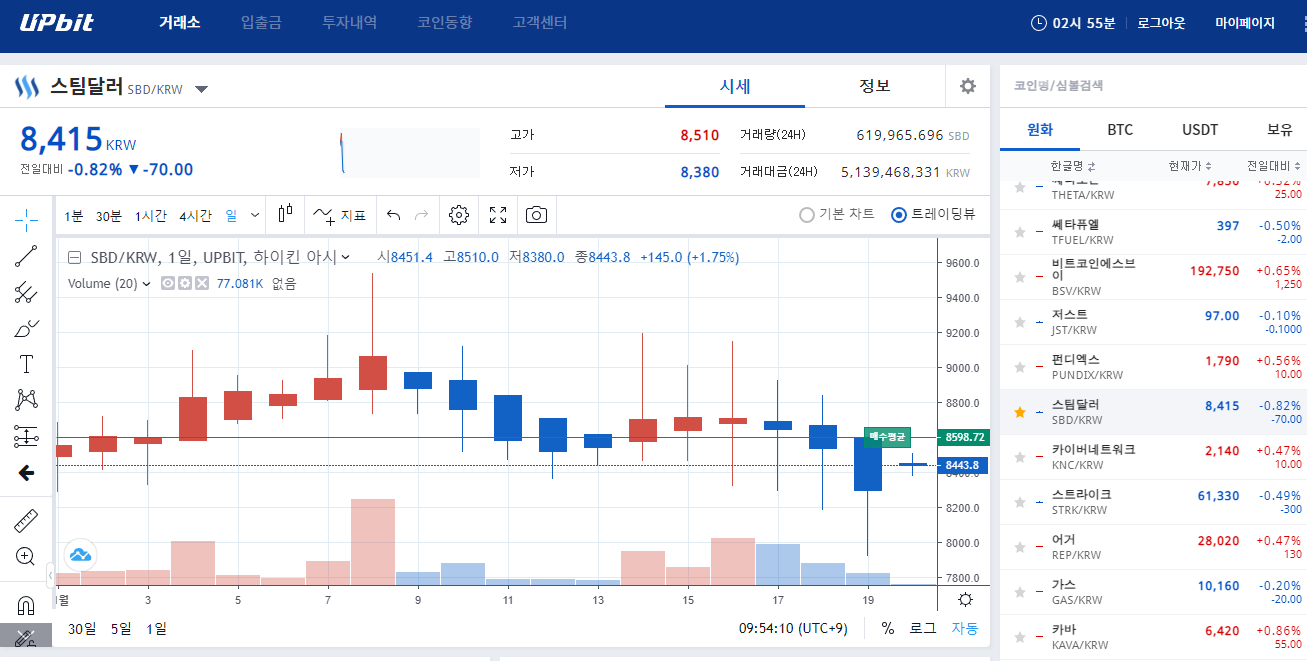Screen dimensions: 1307x661
Task: Take a chart snapshot with camera icon
Action: tap(537, 215)
